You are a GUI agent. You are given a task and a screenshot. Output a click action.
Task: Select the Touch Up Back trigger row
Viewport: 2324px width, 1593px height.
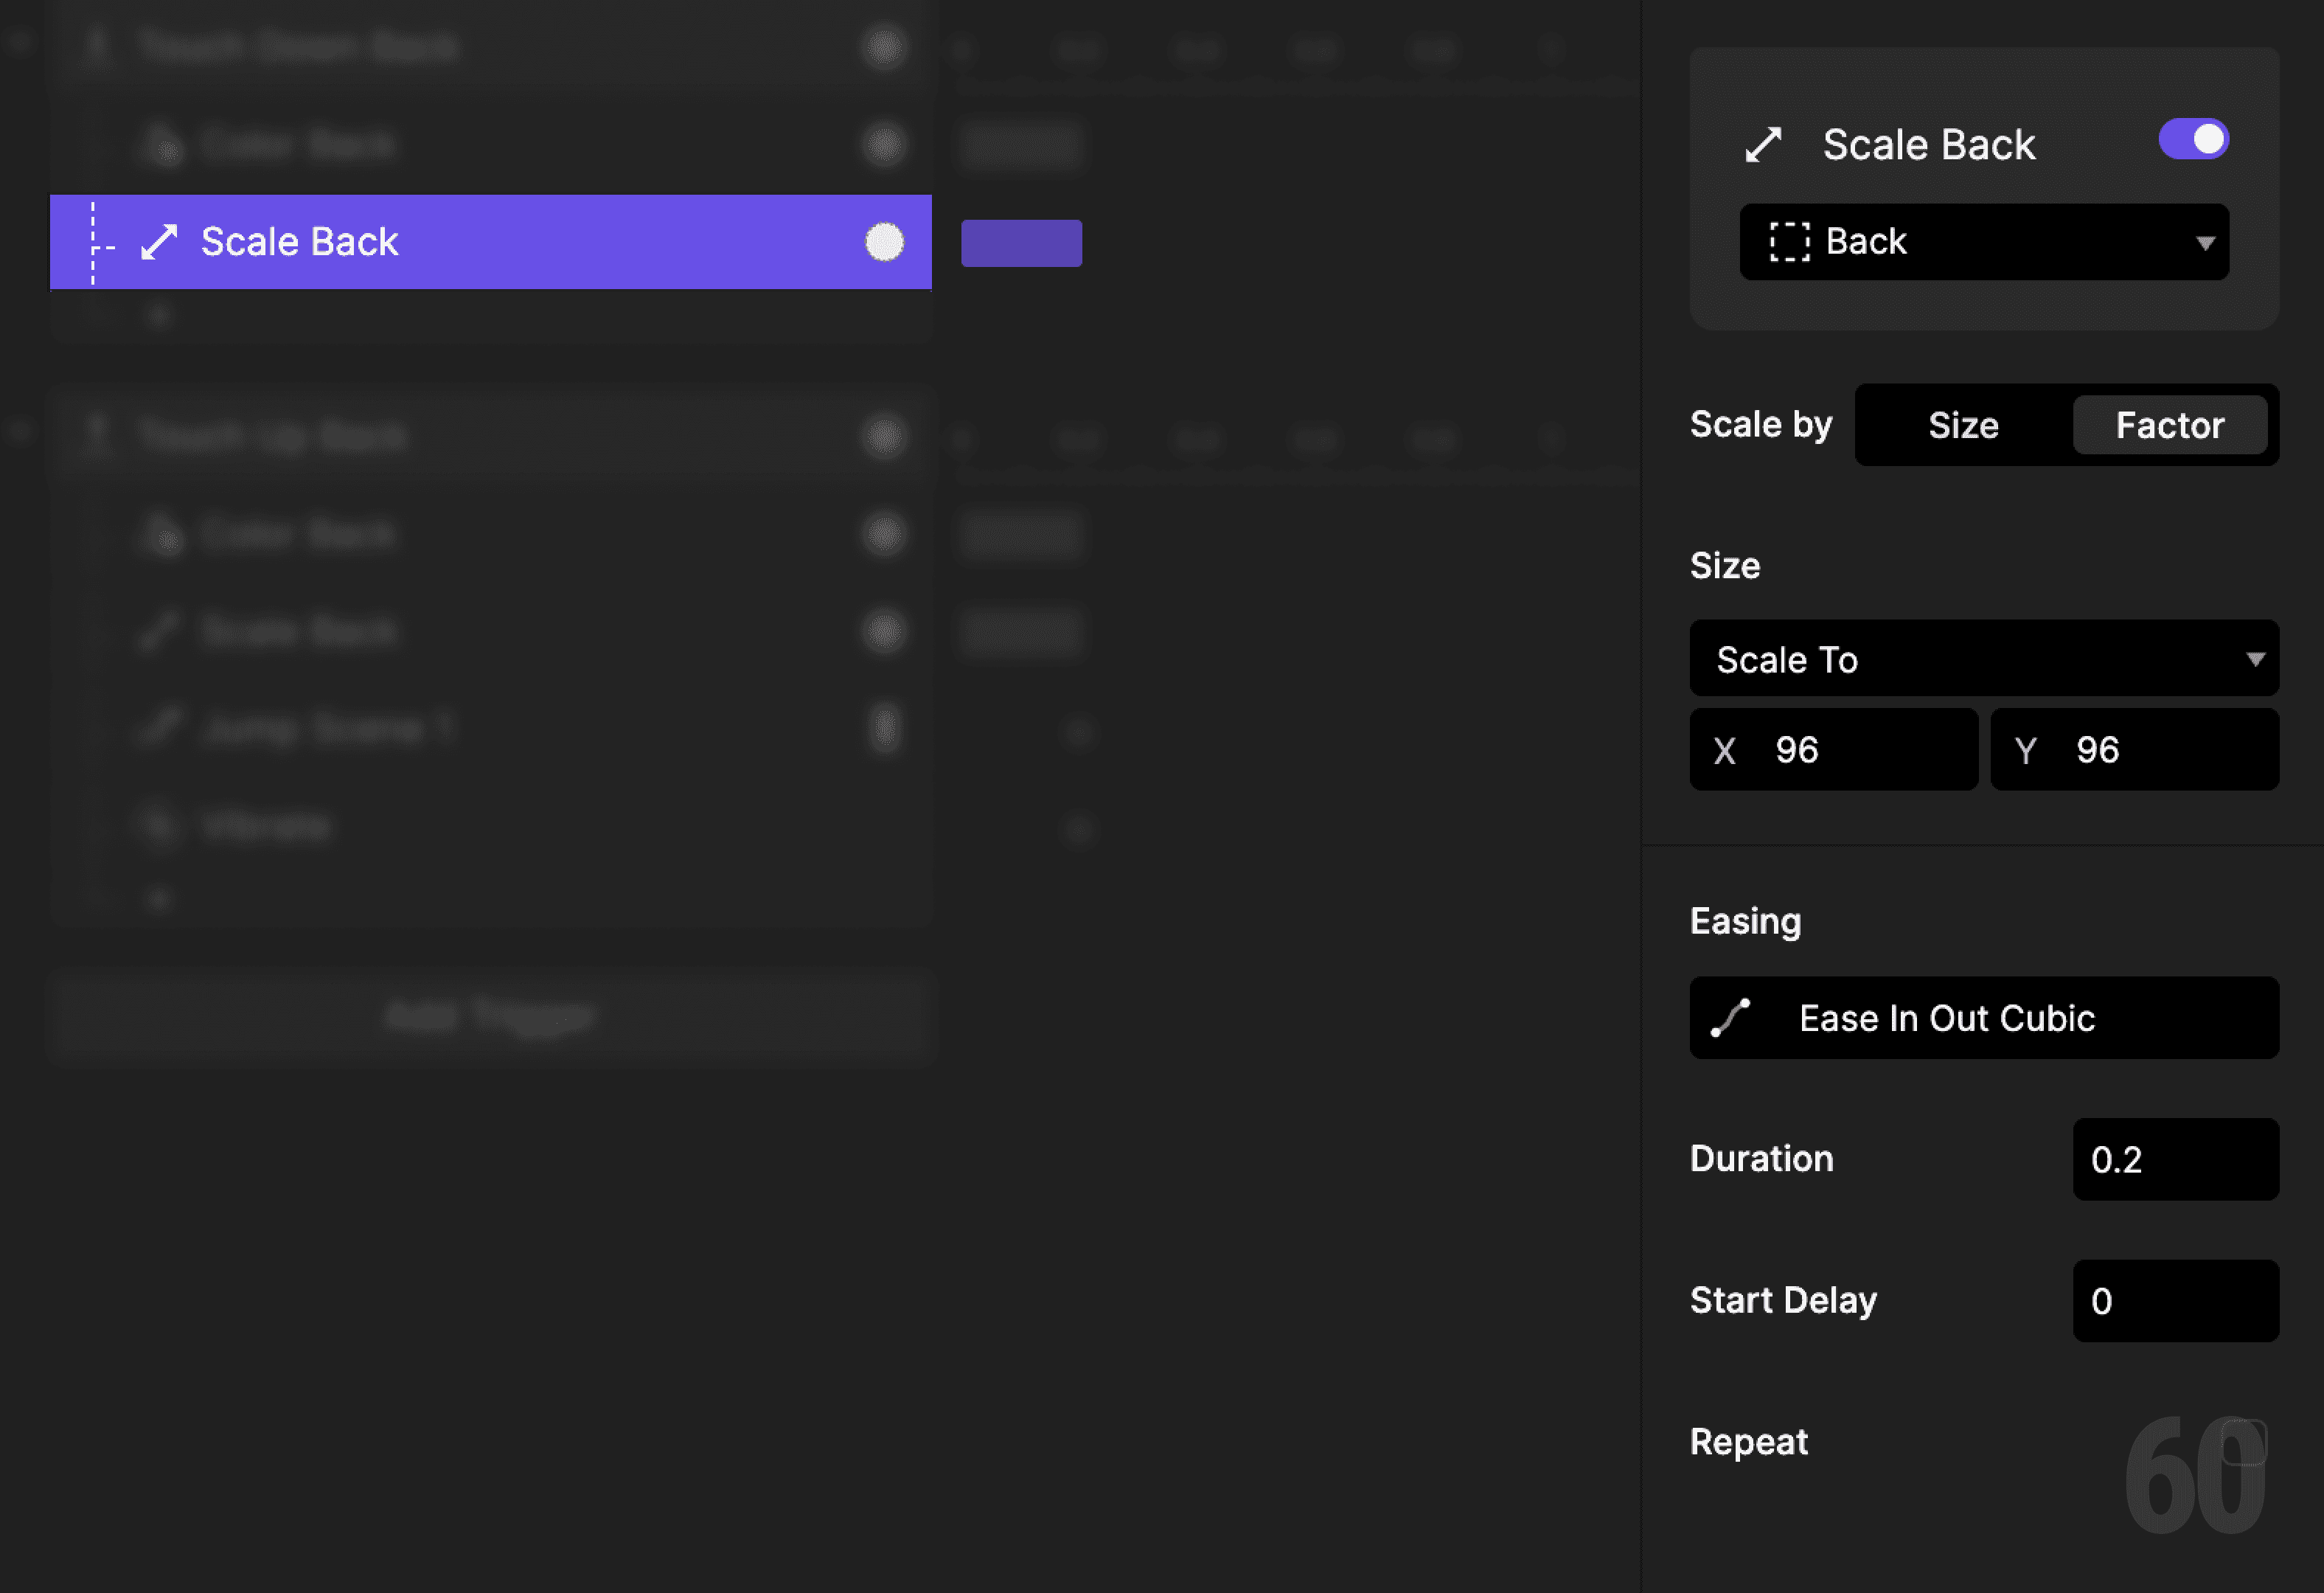[275, 434]
